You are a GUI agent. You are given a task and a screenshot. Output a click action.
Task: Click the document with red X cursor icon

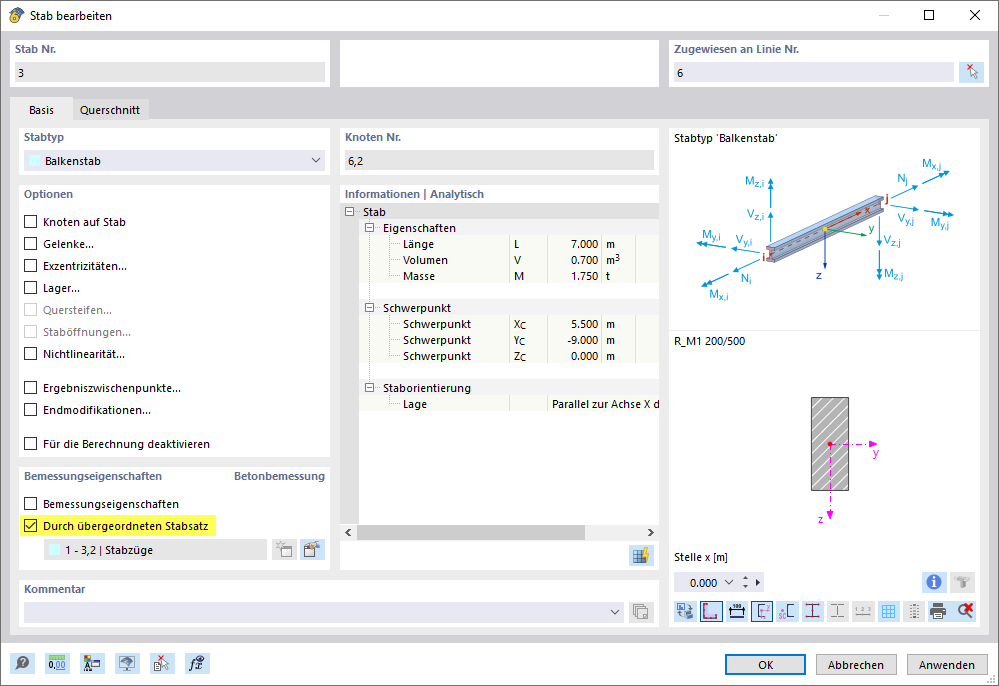tap(162, 664)
